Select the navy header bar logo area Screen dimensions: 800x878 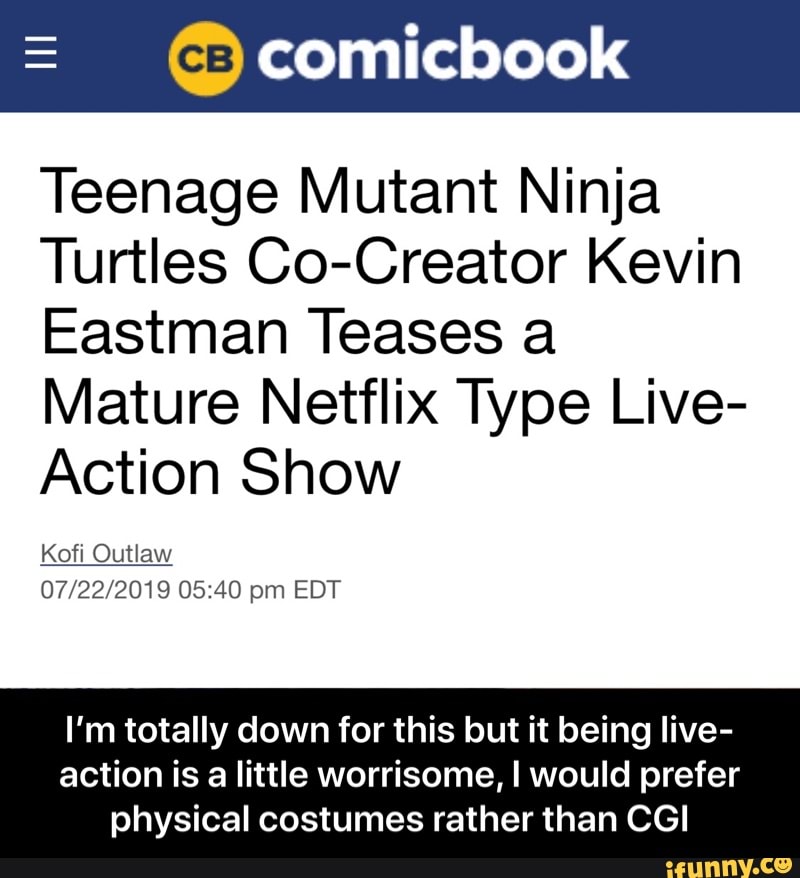[x=400, y=56]
